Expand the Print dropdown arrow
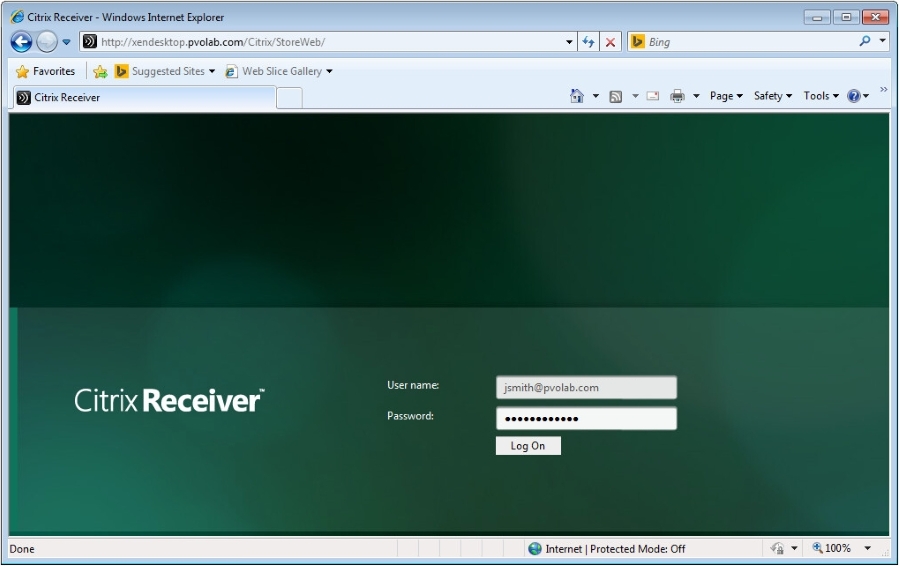Viewport: 900px width, 566px height. click(696, 96)
